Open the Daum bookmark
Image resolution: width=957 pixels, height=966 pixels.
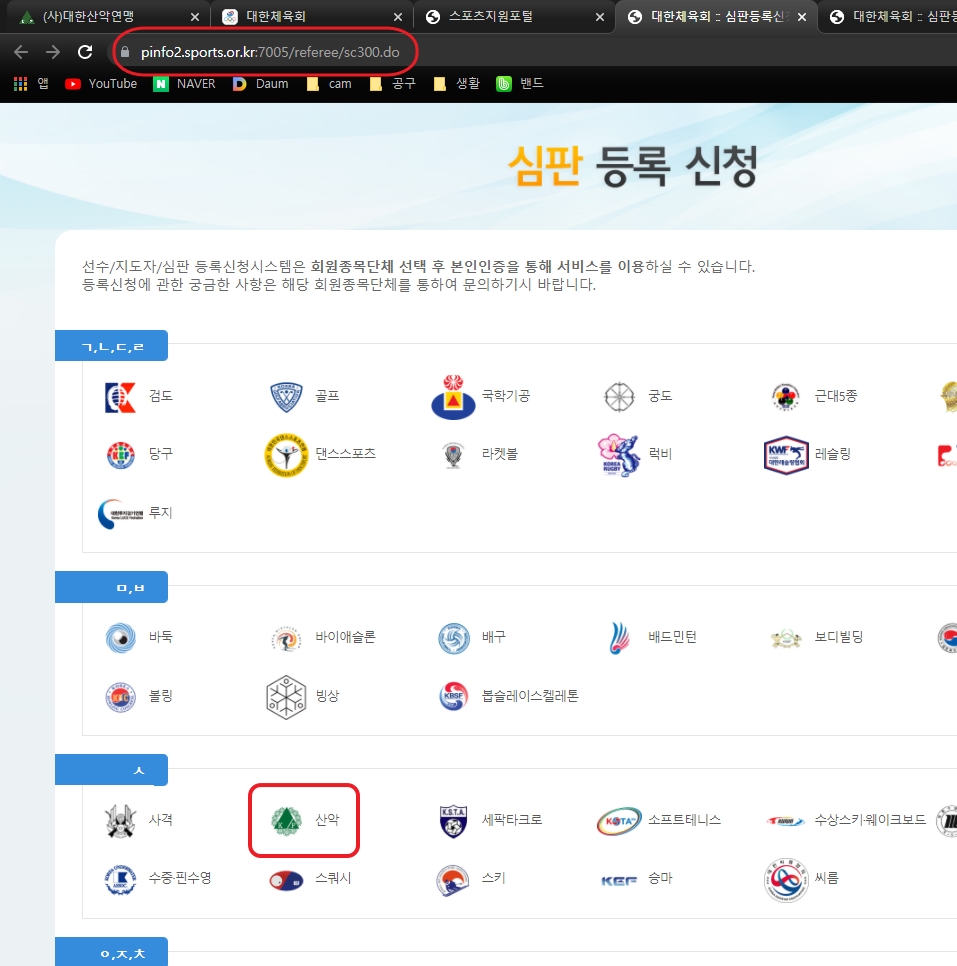(260, 84)
